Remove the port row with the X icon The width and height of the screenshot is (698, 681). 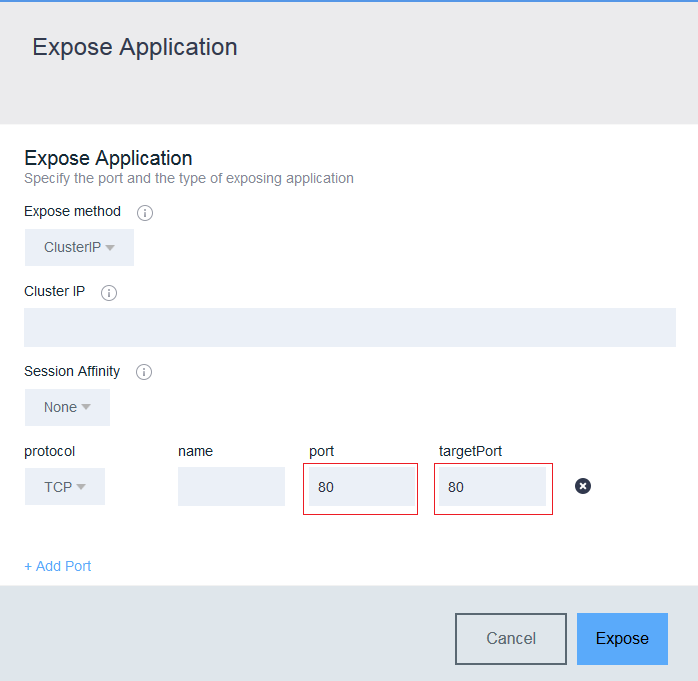[583, 486]
